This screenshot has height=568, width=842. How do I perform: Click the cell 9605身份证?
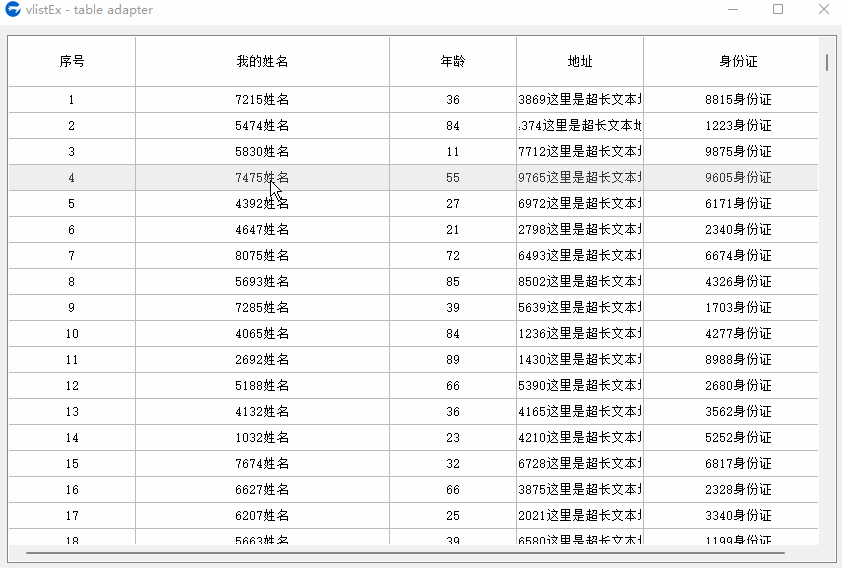click(x=731, y=178)
